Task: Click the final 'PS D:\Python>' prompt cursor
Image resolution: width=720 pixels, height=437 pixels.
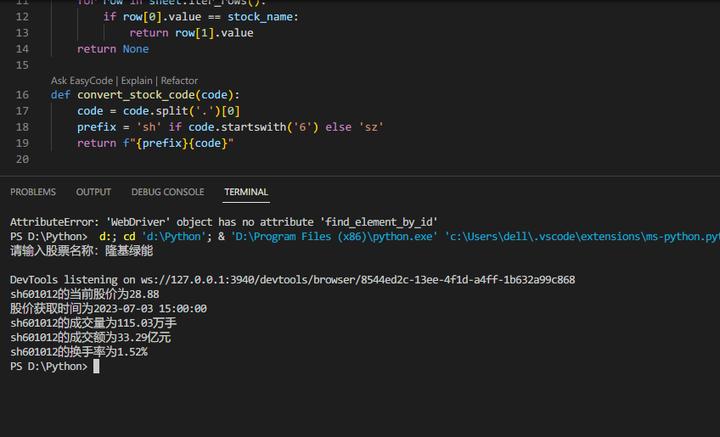Action: point(96,366)
